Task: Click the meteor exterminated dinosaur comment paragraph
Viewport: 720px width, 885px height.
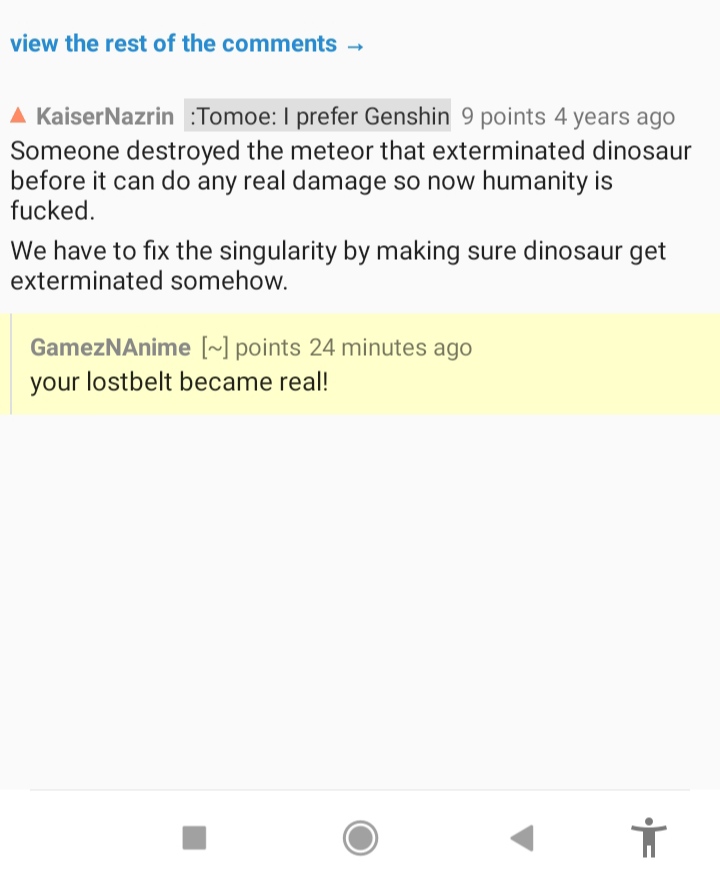Action: click(x=350, y=167)
